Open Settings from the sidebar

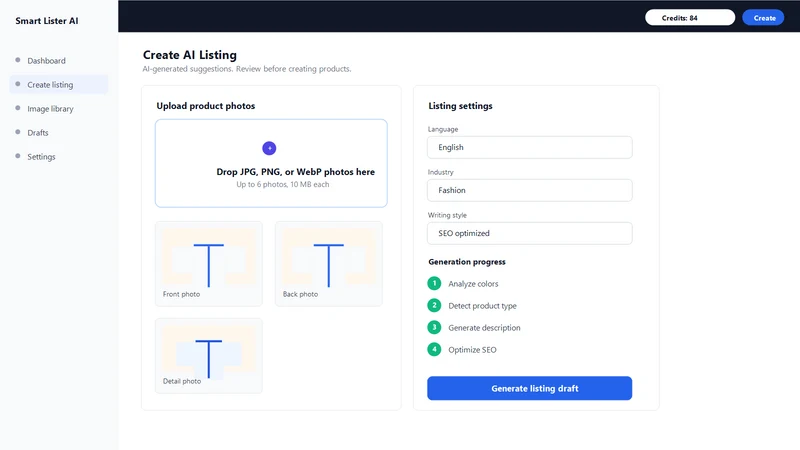(x=58, y=157)
